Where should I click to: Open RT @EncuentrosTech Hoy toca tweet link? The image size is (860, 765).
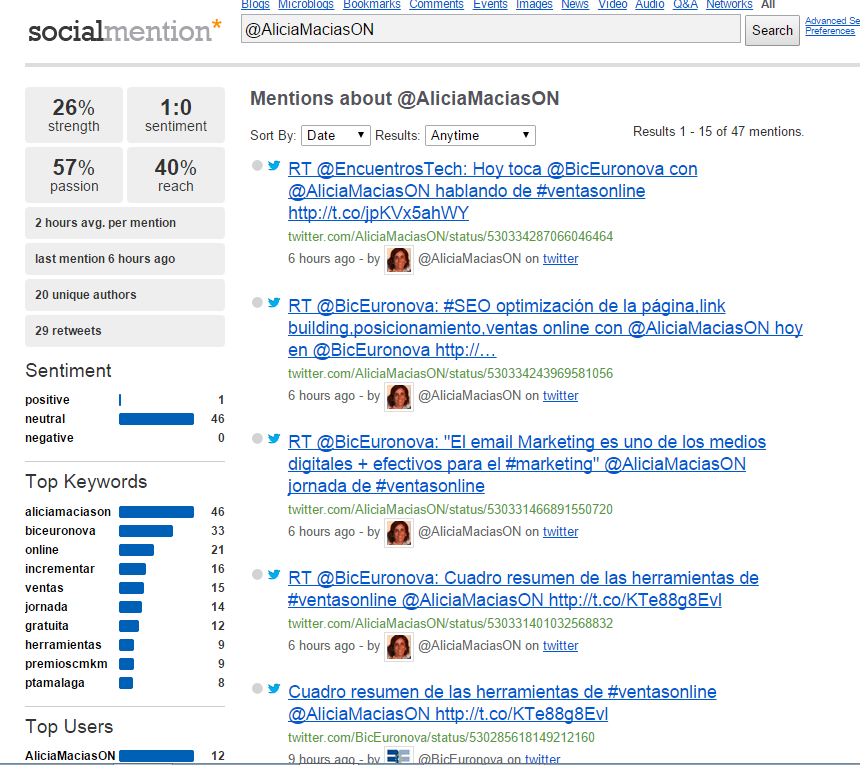(x=493, y=191)
